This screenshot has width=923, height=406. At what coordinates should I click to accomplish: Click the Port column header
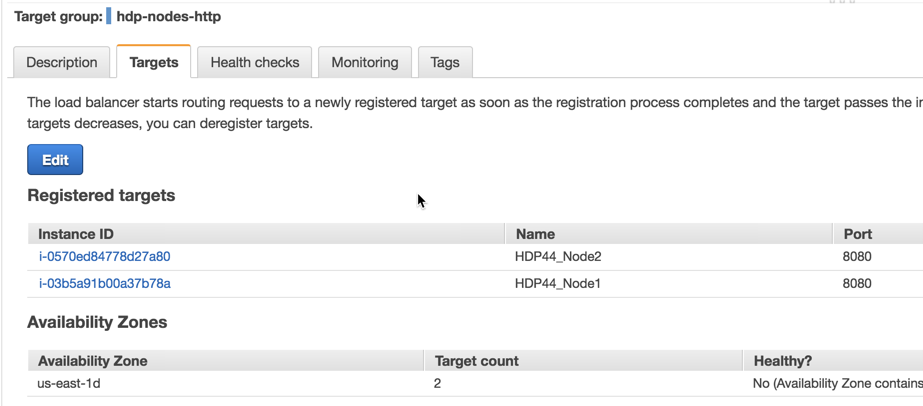pyautogui.click(x=857, y=234)
